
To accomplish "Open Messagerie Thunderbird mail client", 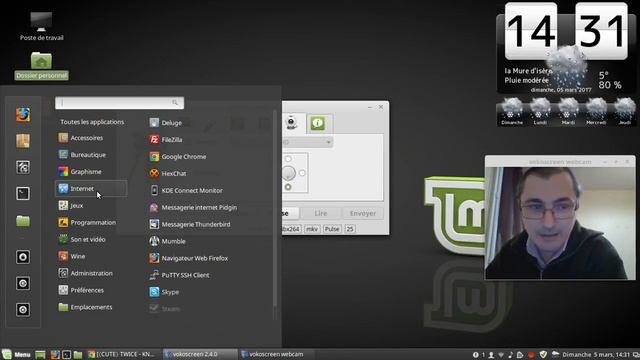I will 190,224.
